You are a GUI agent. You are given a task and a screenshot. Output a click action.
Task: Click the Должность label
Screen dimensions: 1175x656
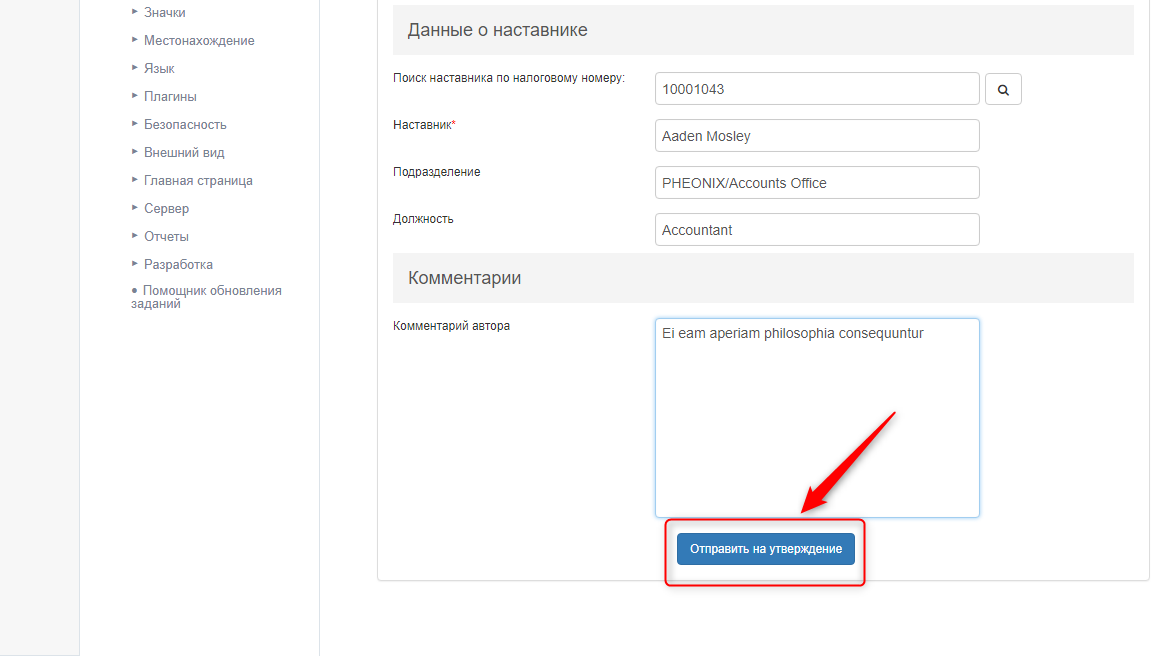coord(423,219)
